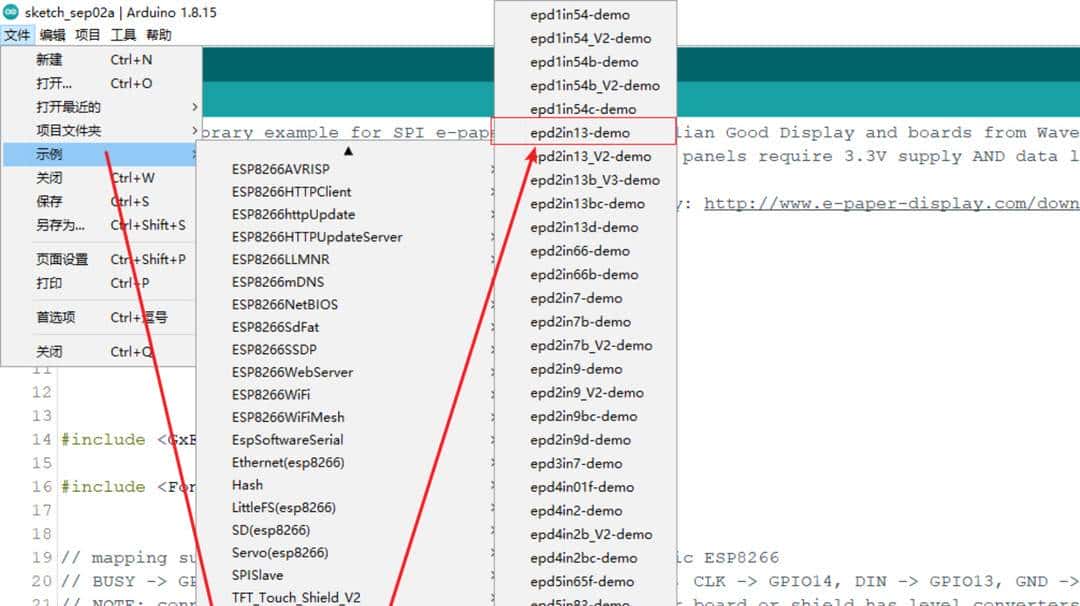This screenshot has width=1080, height=606.
Task: Open the 编辑 menu
Action: (52, 35)
